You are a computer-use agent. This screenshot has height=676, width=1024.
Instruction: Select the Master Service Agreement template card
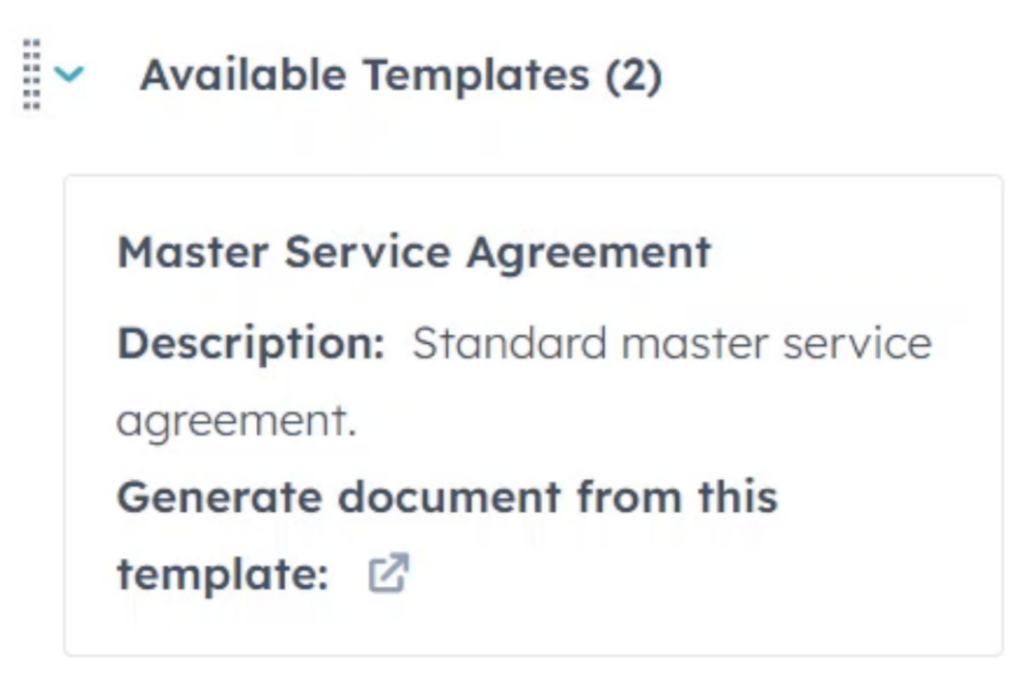point(534,415)
